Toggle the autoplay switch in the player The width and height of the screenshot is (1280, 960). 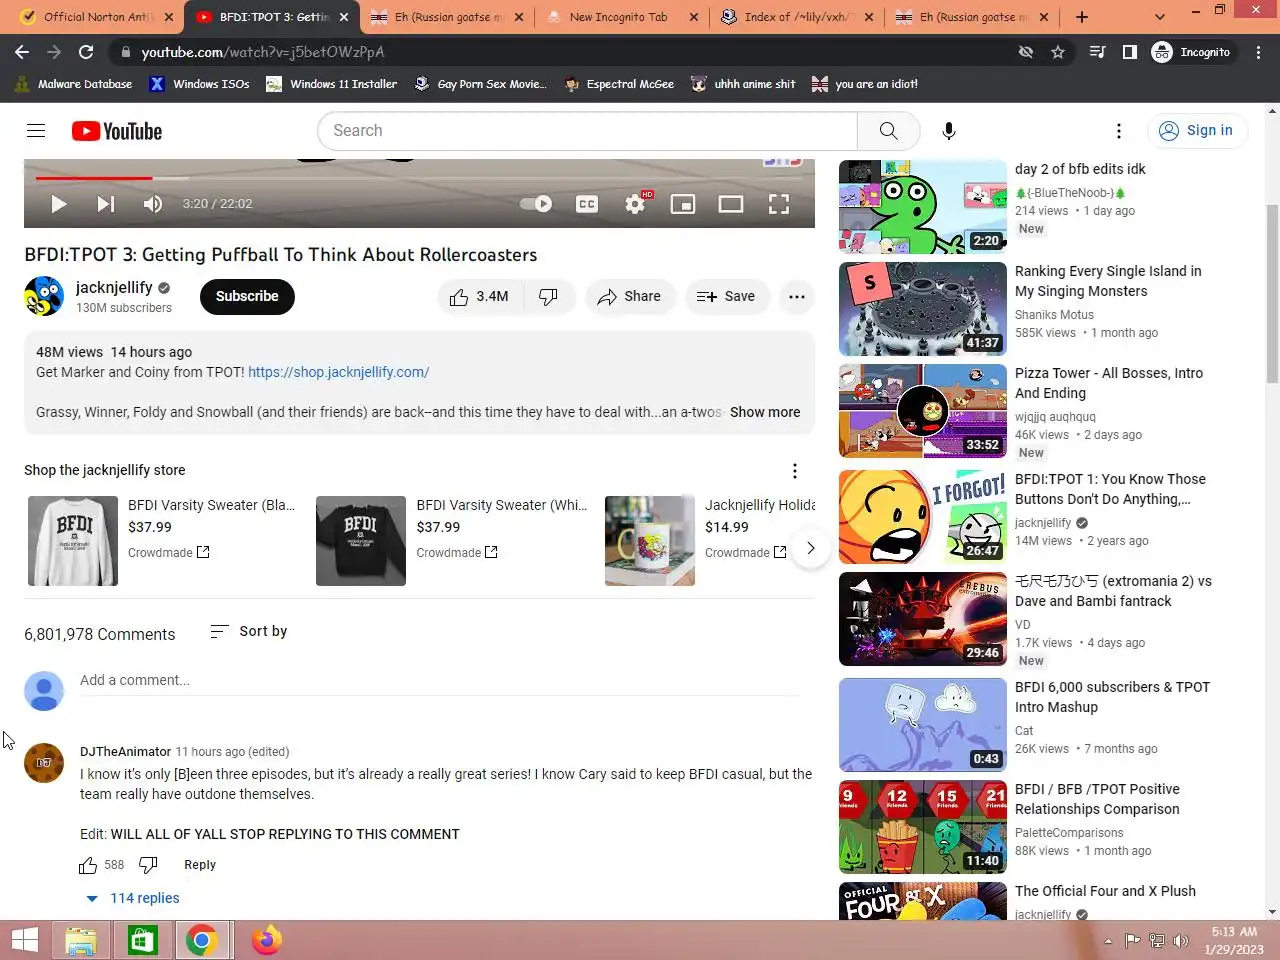[x=537, y=204]
